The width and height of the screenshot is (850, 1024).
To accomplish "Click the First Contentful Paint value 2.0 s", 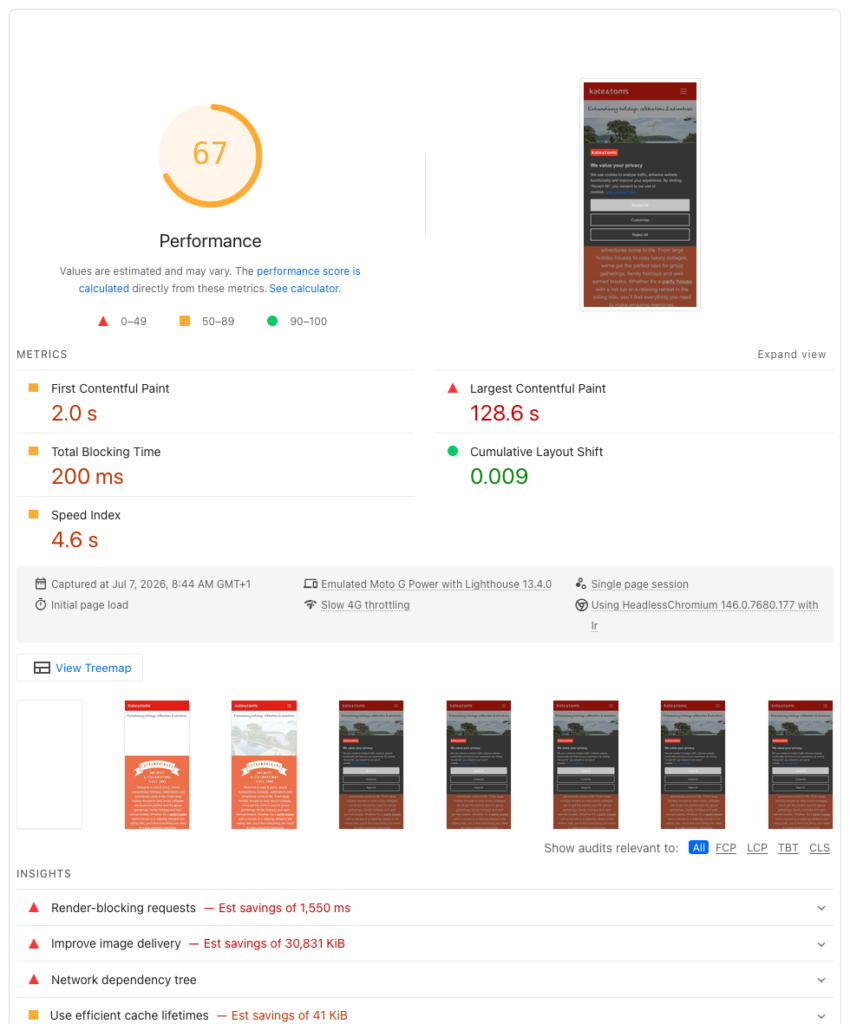I will pos(74,413).
